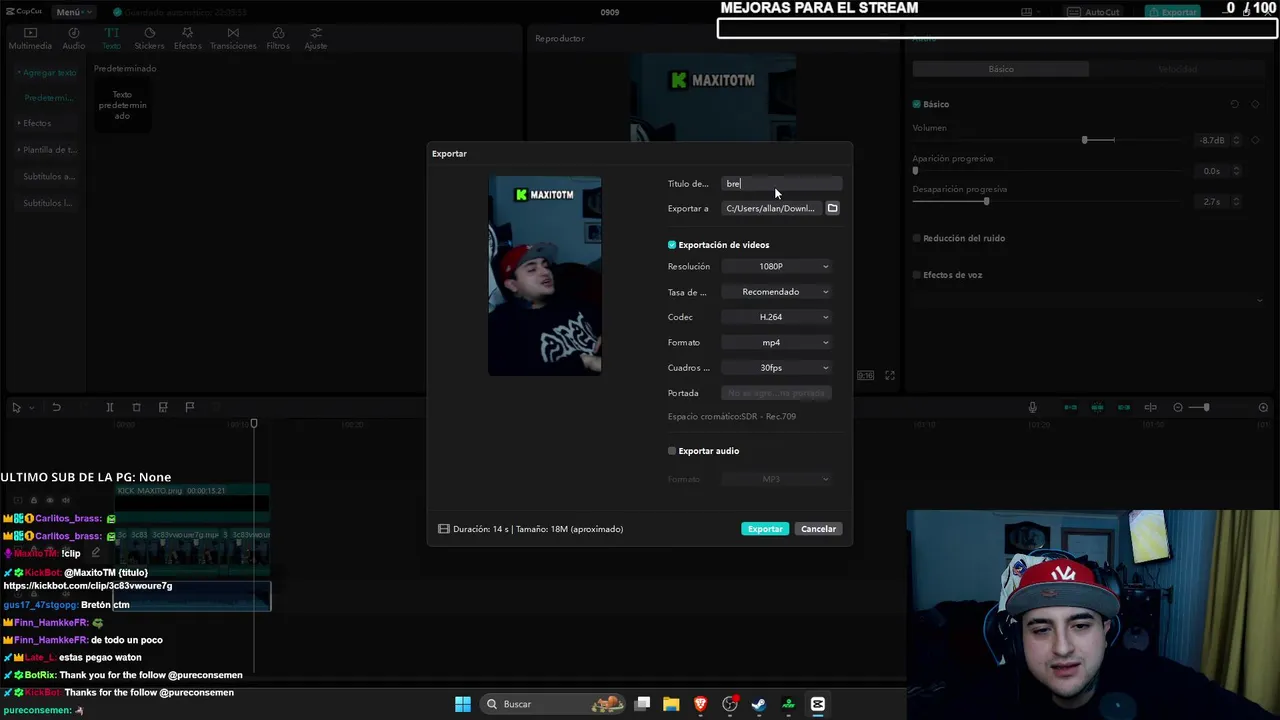
Task: Click the timeline zoom-out minus icon
Action: [x=1178, y=407]
